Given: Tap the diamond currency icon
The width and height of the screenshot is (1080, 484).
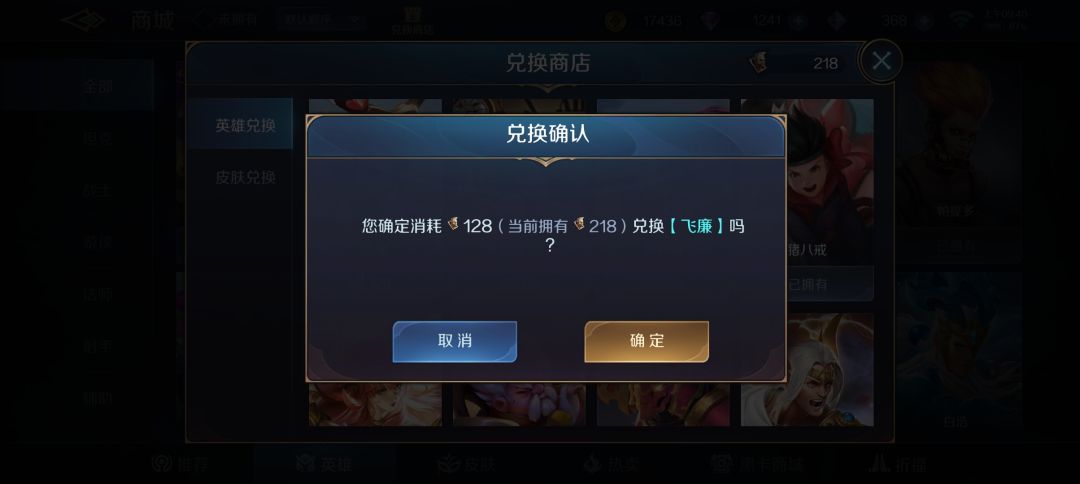Looking at the screenshot, I should point(709,21).
